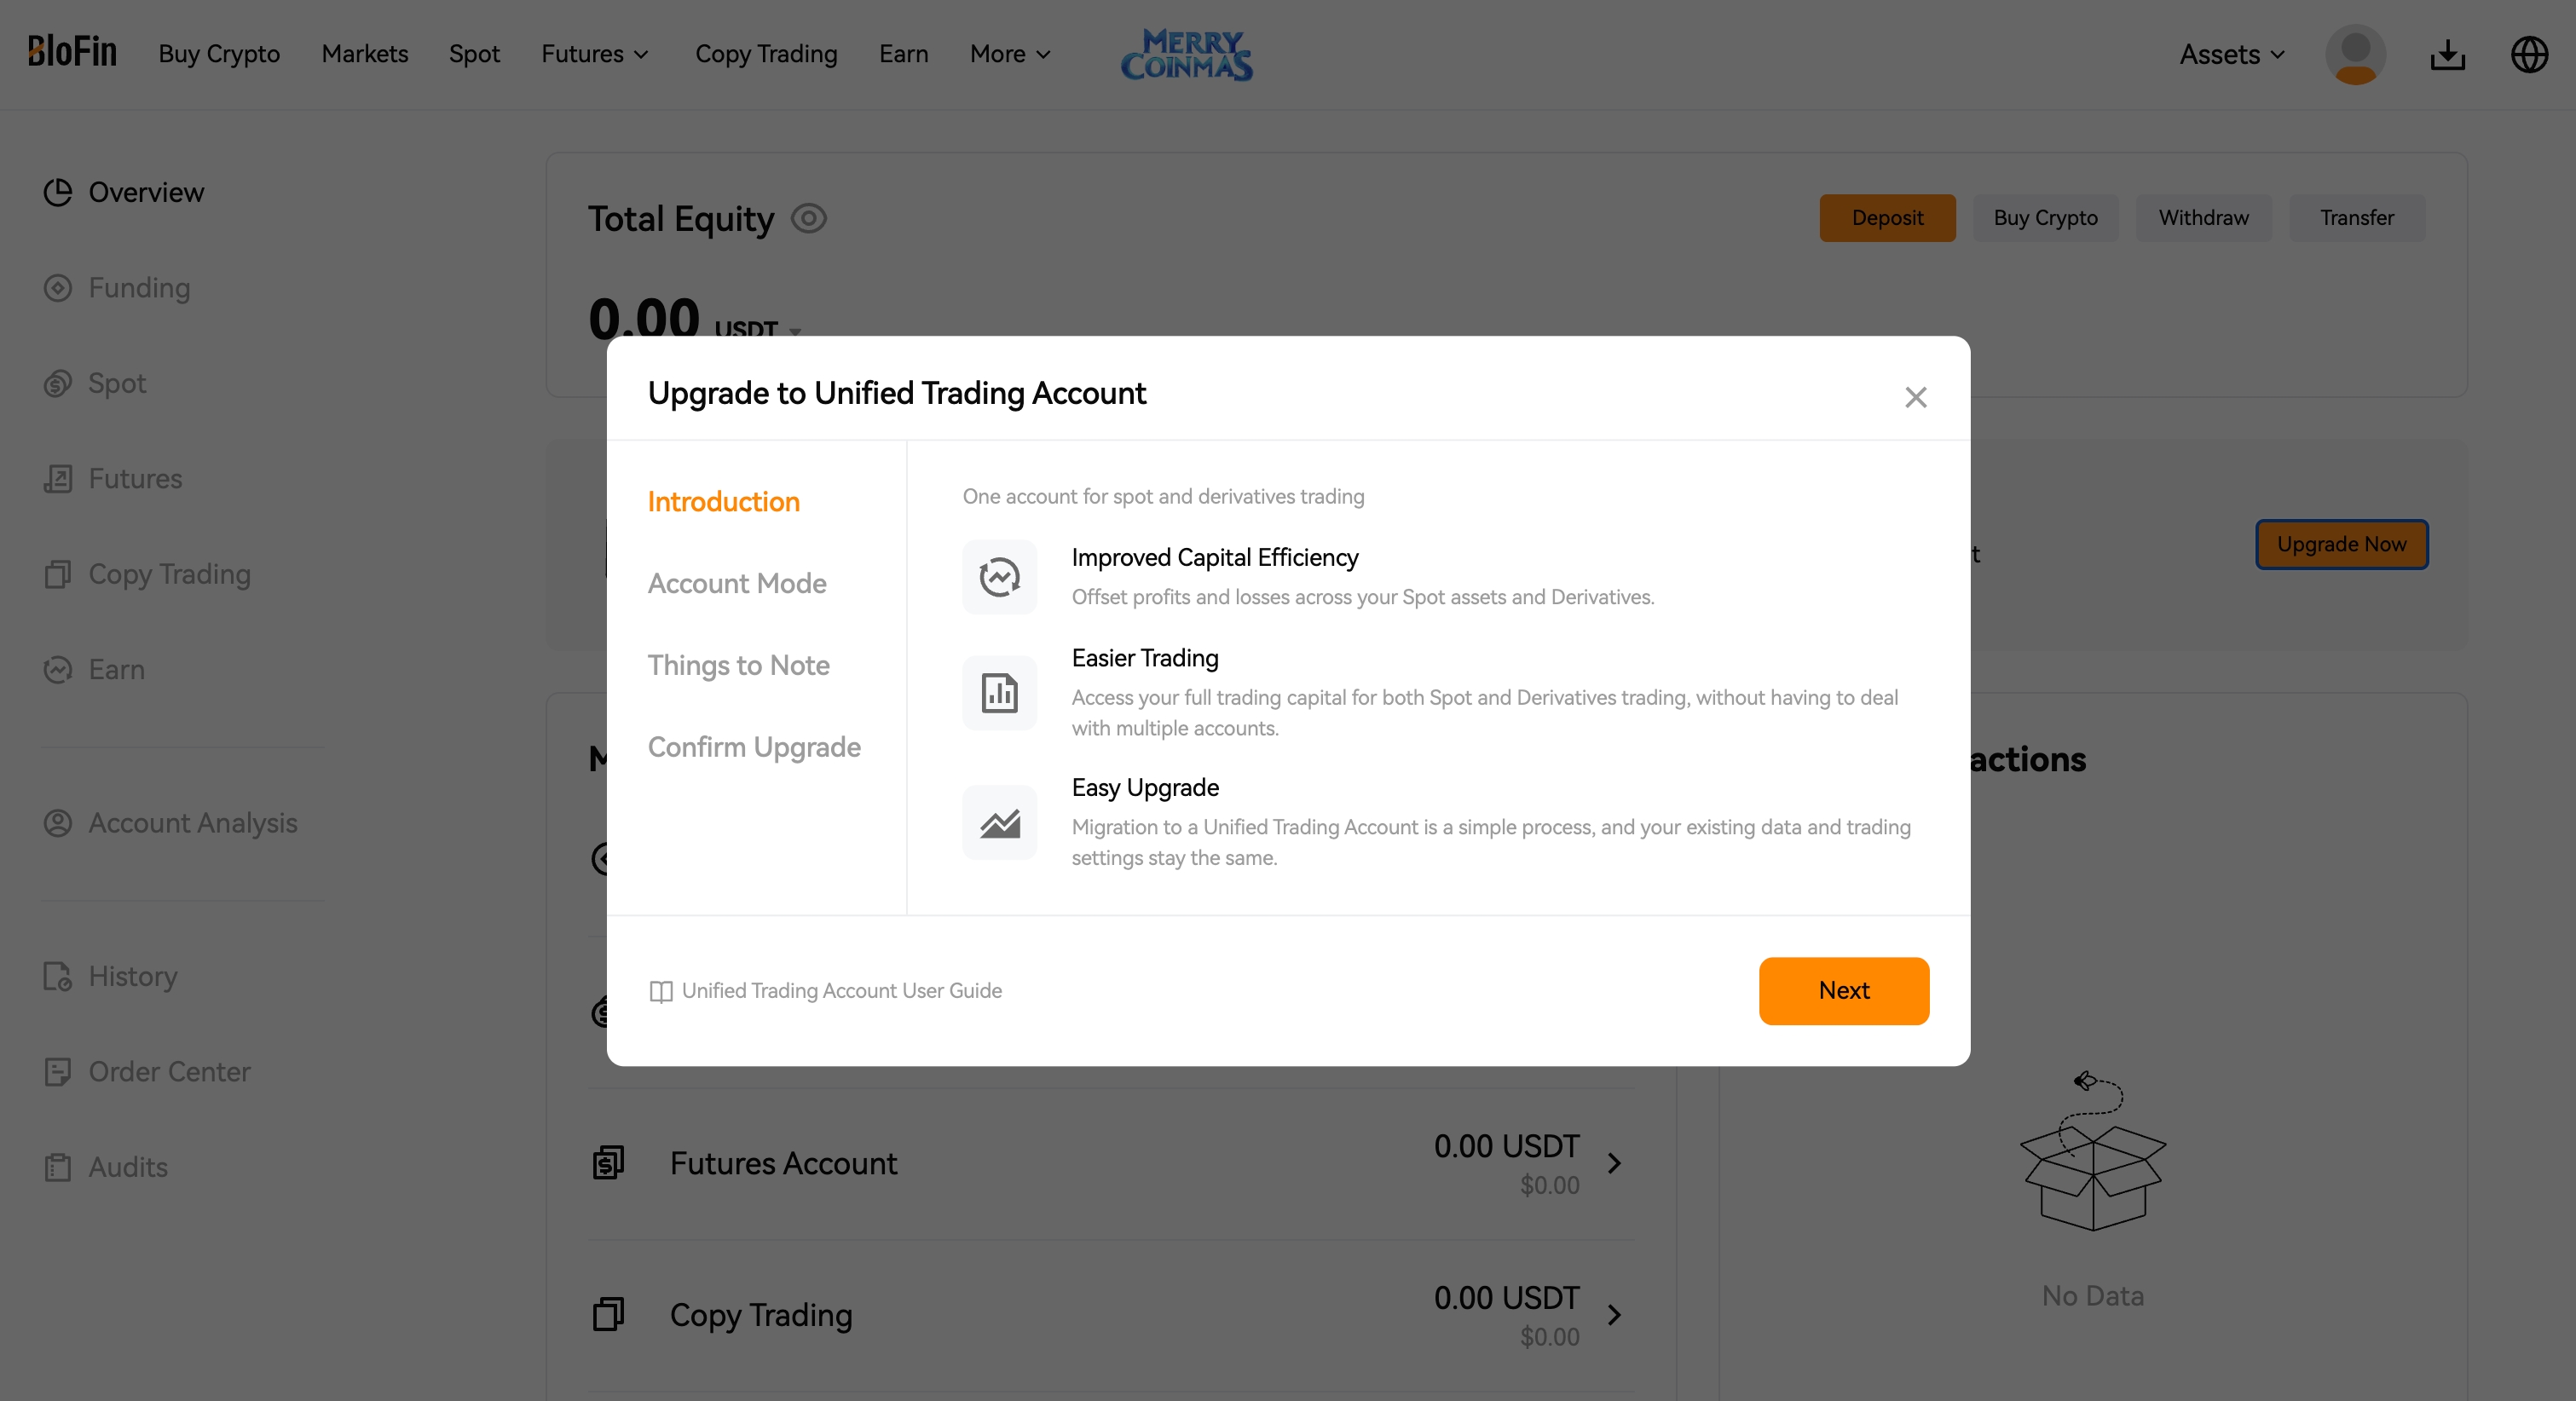This screenshot has width=2576, height=1401.
Task: Click the Overview pie chart icon
Action: point(58,192)
